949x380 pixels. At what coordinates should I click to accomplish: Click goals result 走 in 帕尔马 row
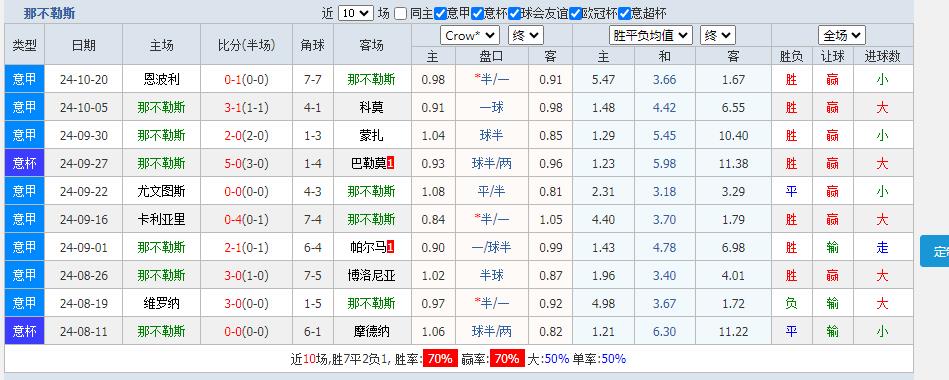(882, 247)
